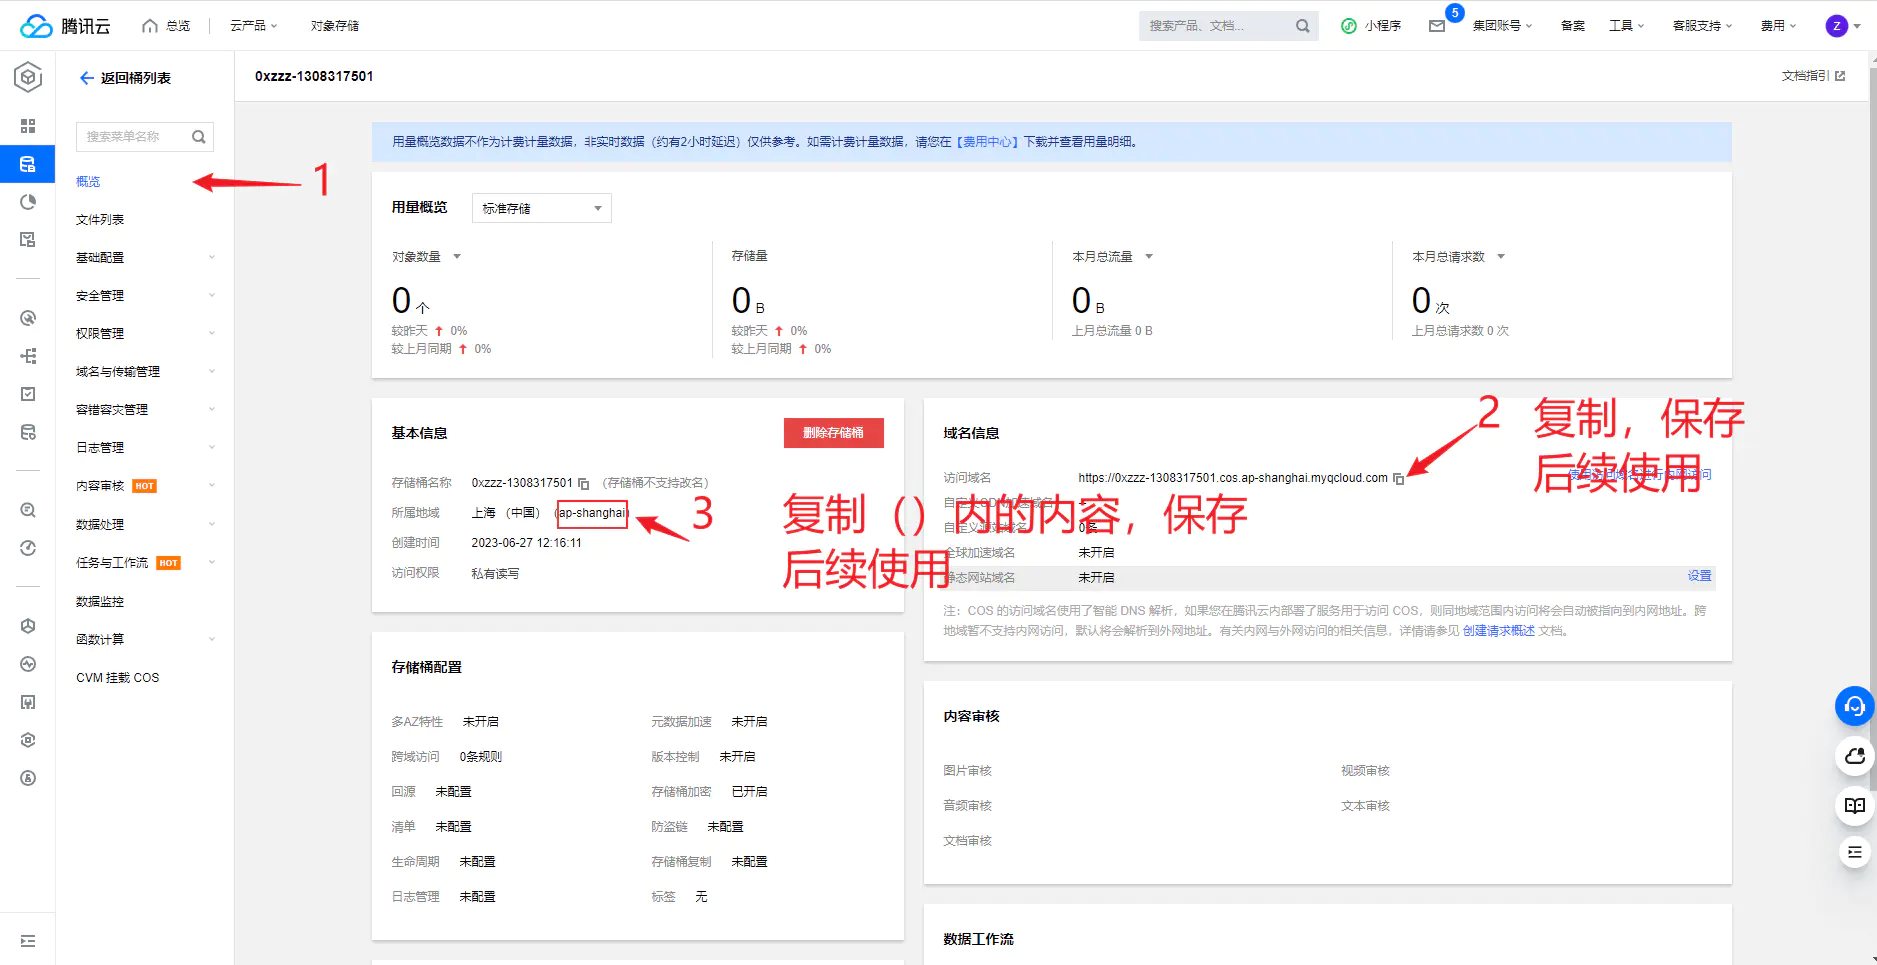Open 文件列表 in the sidebar
The width and height of the screenshot is (1877, 965).
100,220
